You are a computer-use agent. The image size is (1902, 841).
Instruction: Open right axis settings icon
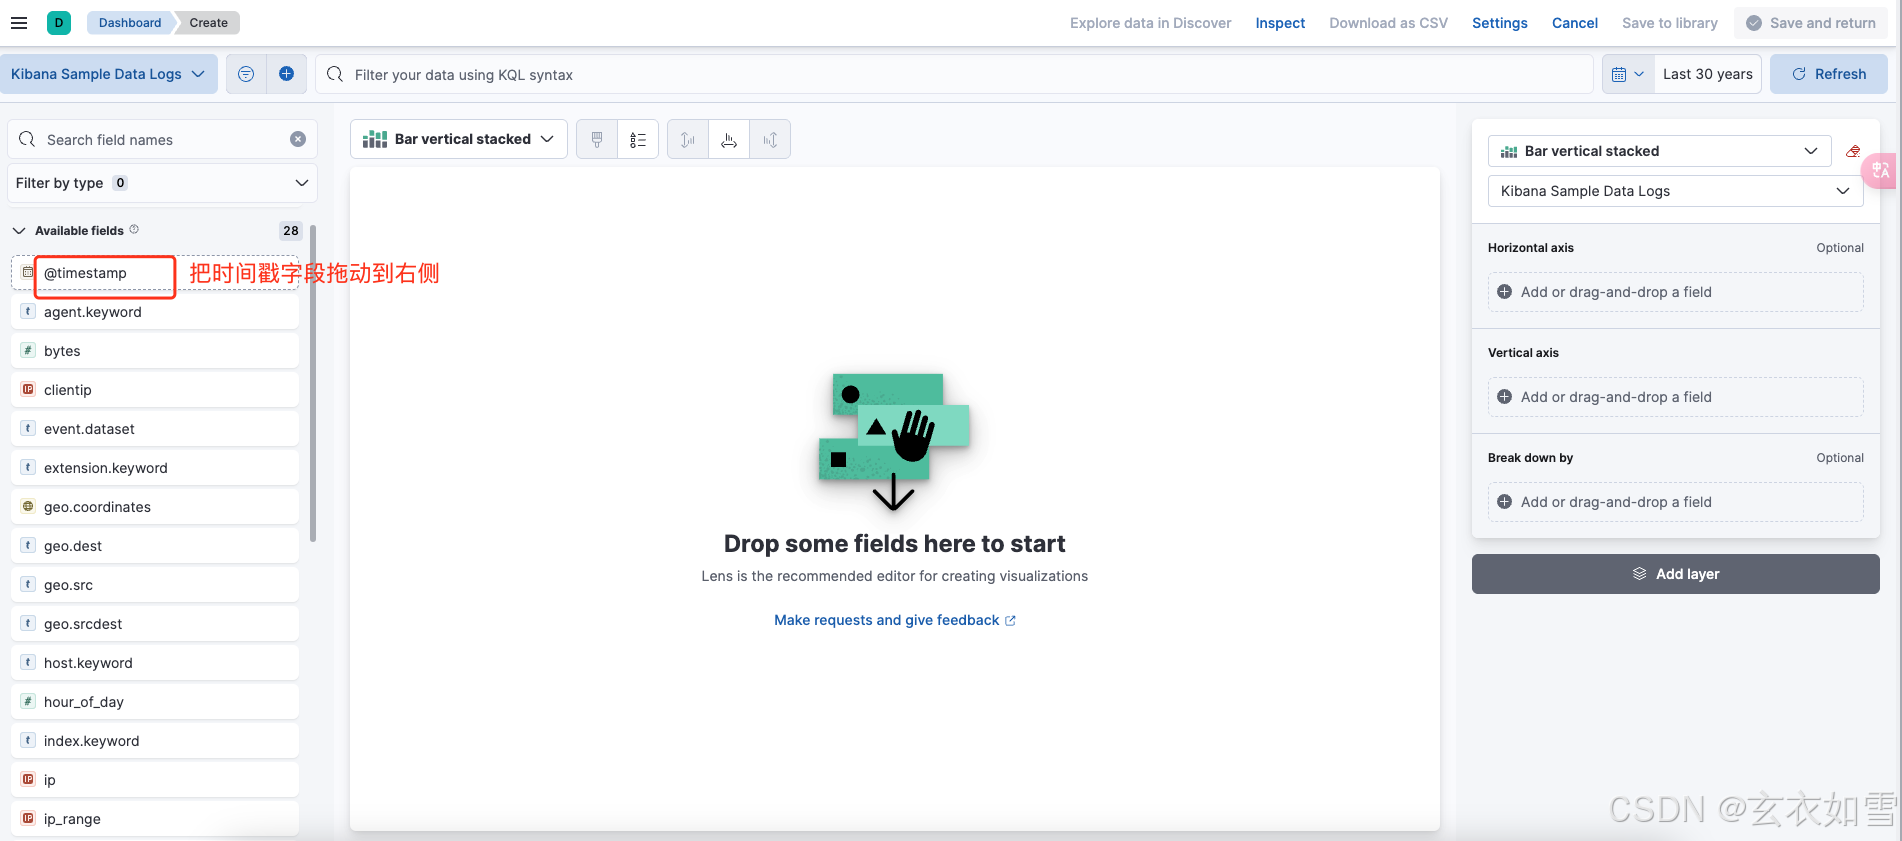click(x=770, y=139)
